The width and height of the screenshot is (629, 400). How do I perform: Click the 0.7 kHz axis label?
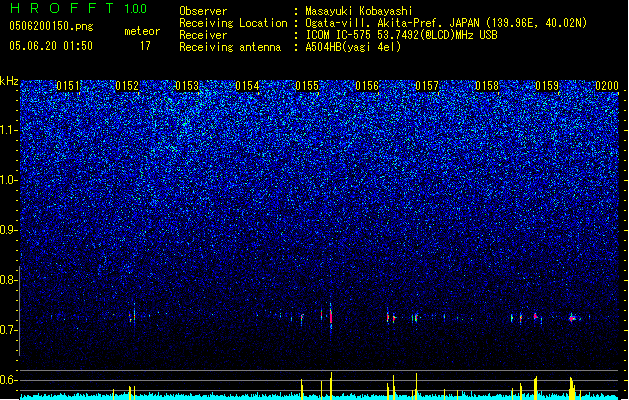(x=9, y=330)
